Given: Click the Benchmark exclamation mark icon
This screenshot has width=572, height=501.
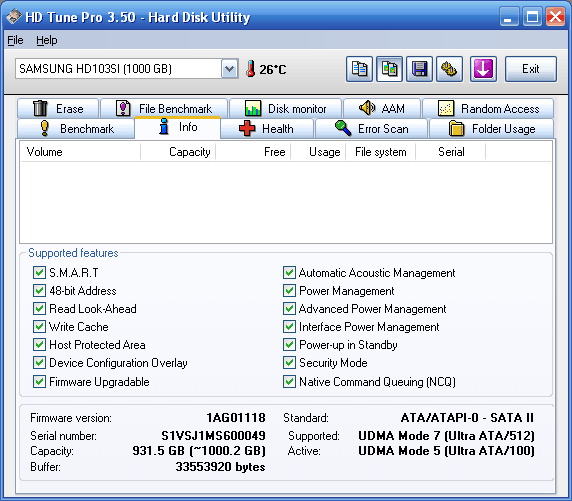Looking at the screenshot, I should 45,128.
